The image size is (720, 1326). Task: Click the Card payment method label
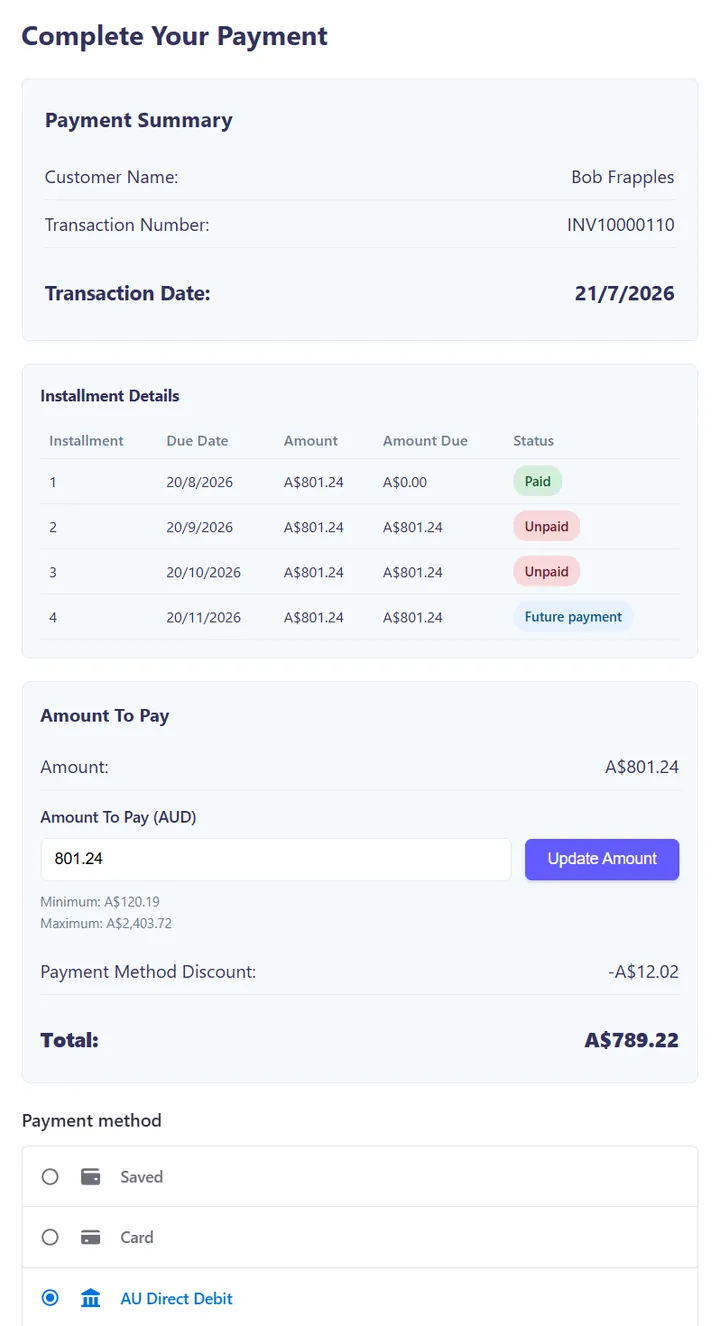point(137,1237)
